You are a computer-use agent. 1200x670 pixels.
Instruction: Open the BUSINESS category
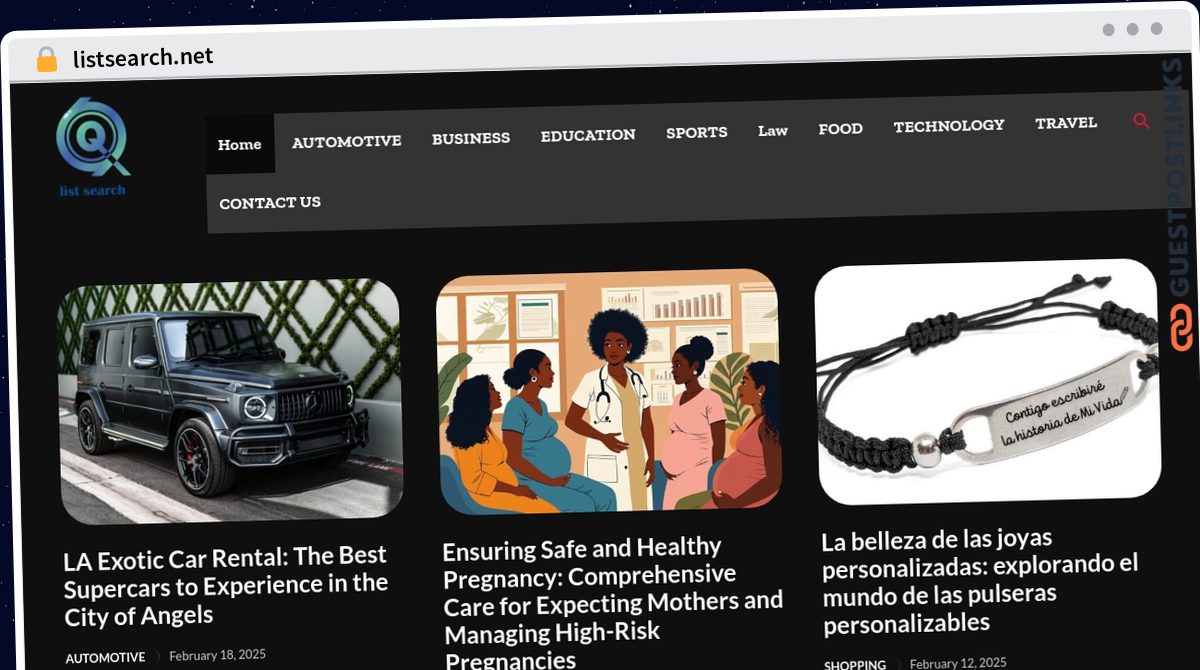471,138
